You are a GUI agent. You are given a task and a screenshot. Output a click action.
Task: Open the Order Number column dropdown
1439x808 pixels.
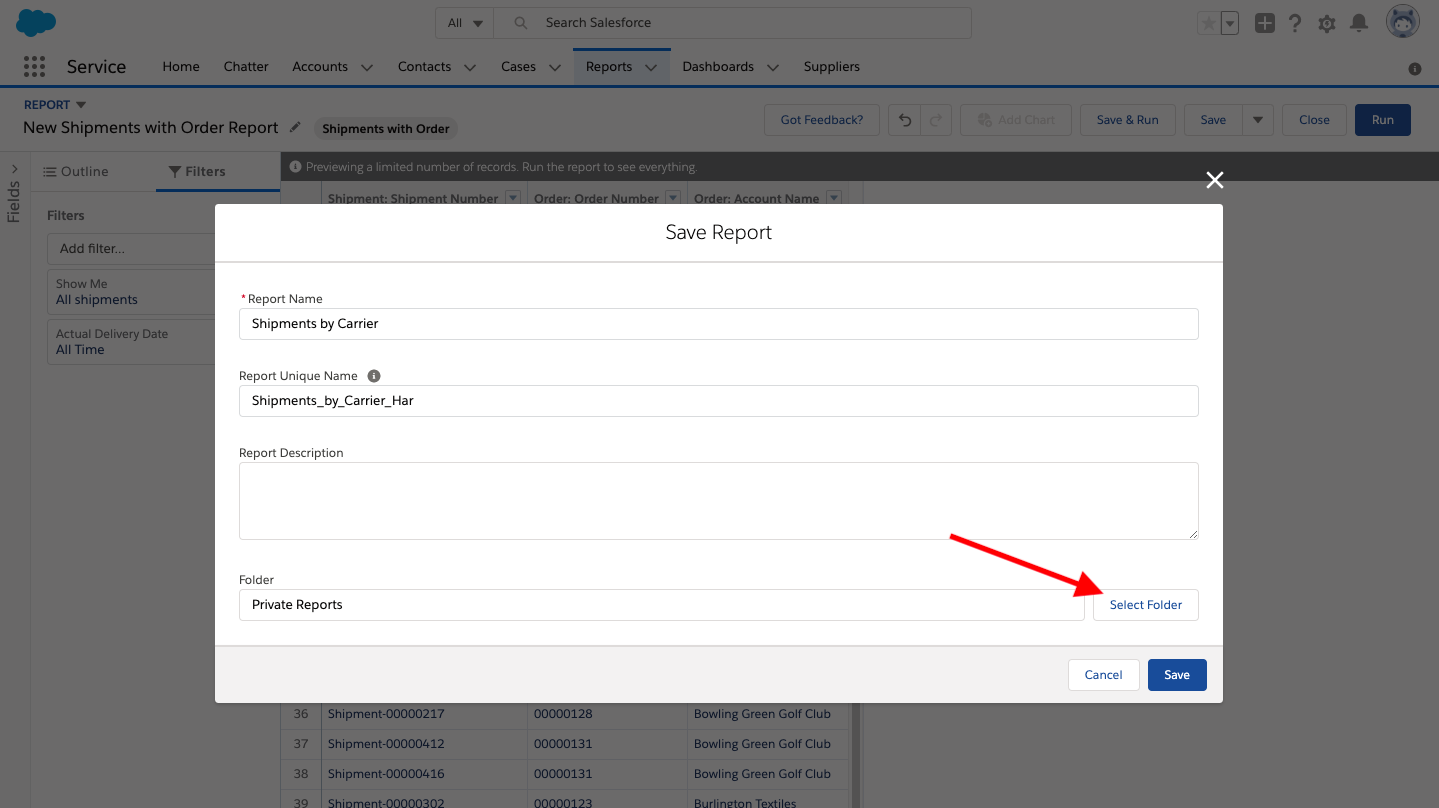pos(673,198)
